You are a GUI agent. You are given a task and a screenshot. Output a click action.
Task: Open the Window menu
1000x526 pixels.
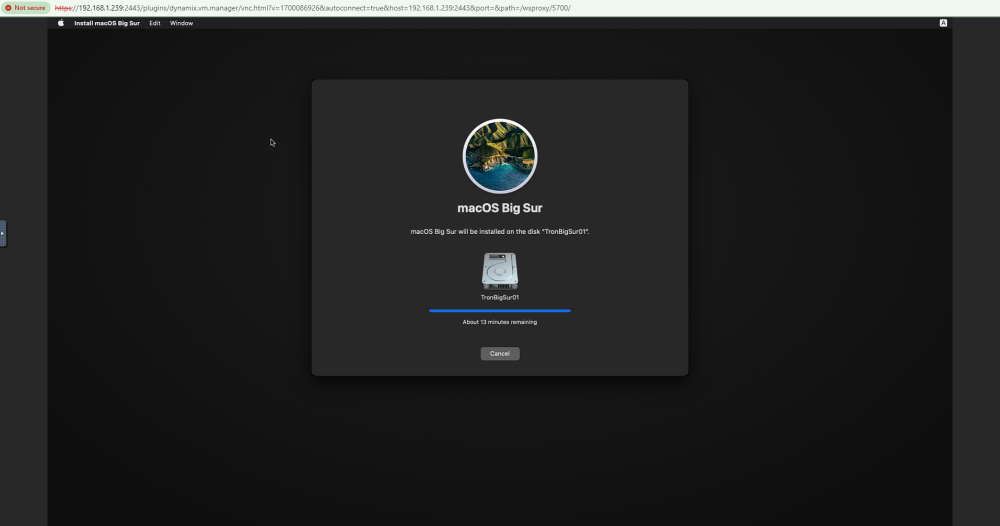coord(181,23)
